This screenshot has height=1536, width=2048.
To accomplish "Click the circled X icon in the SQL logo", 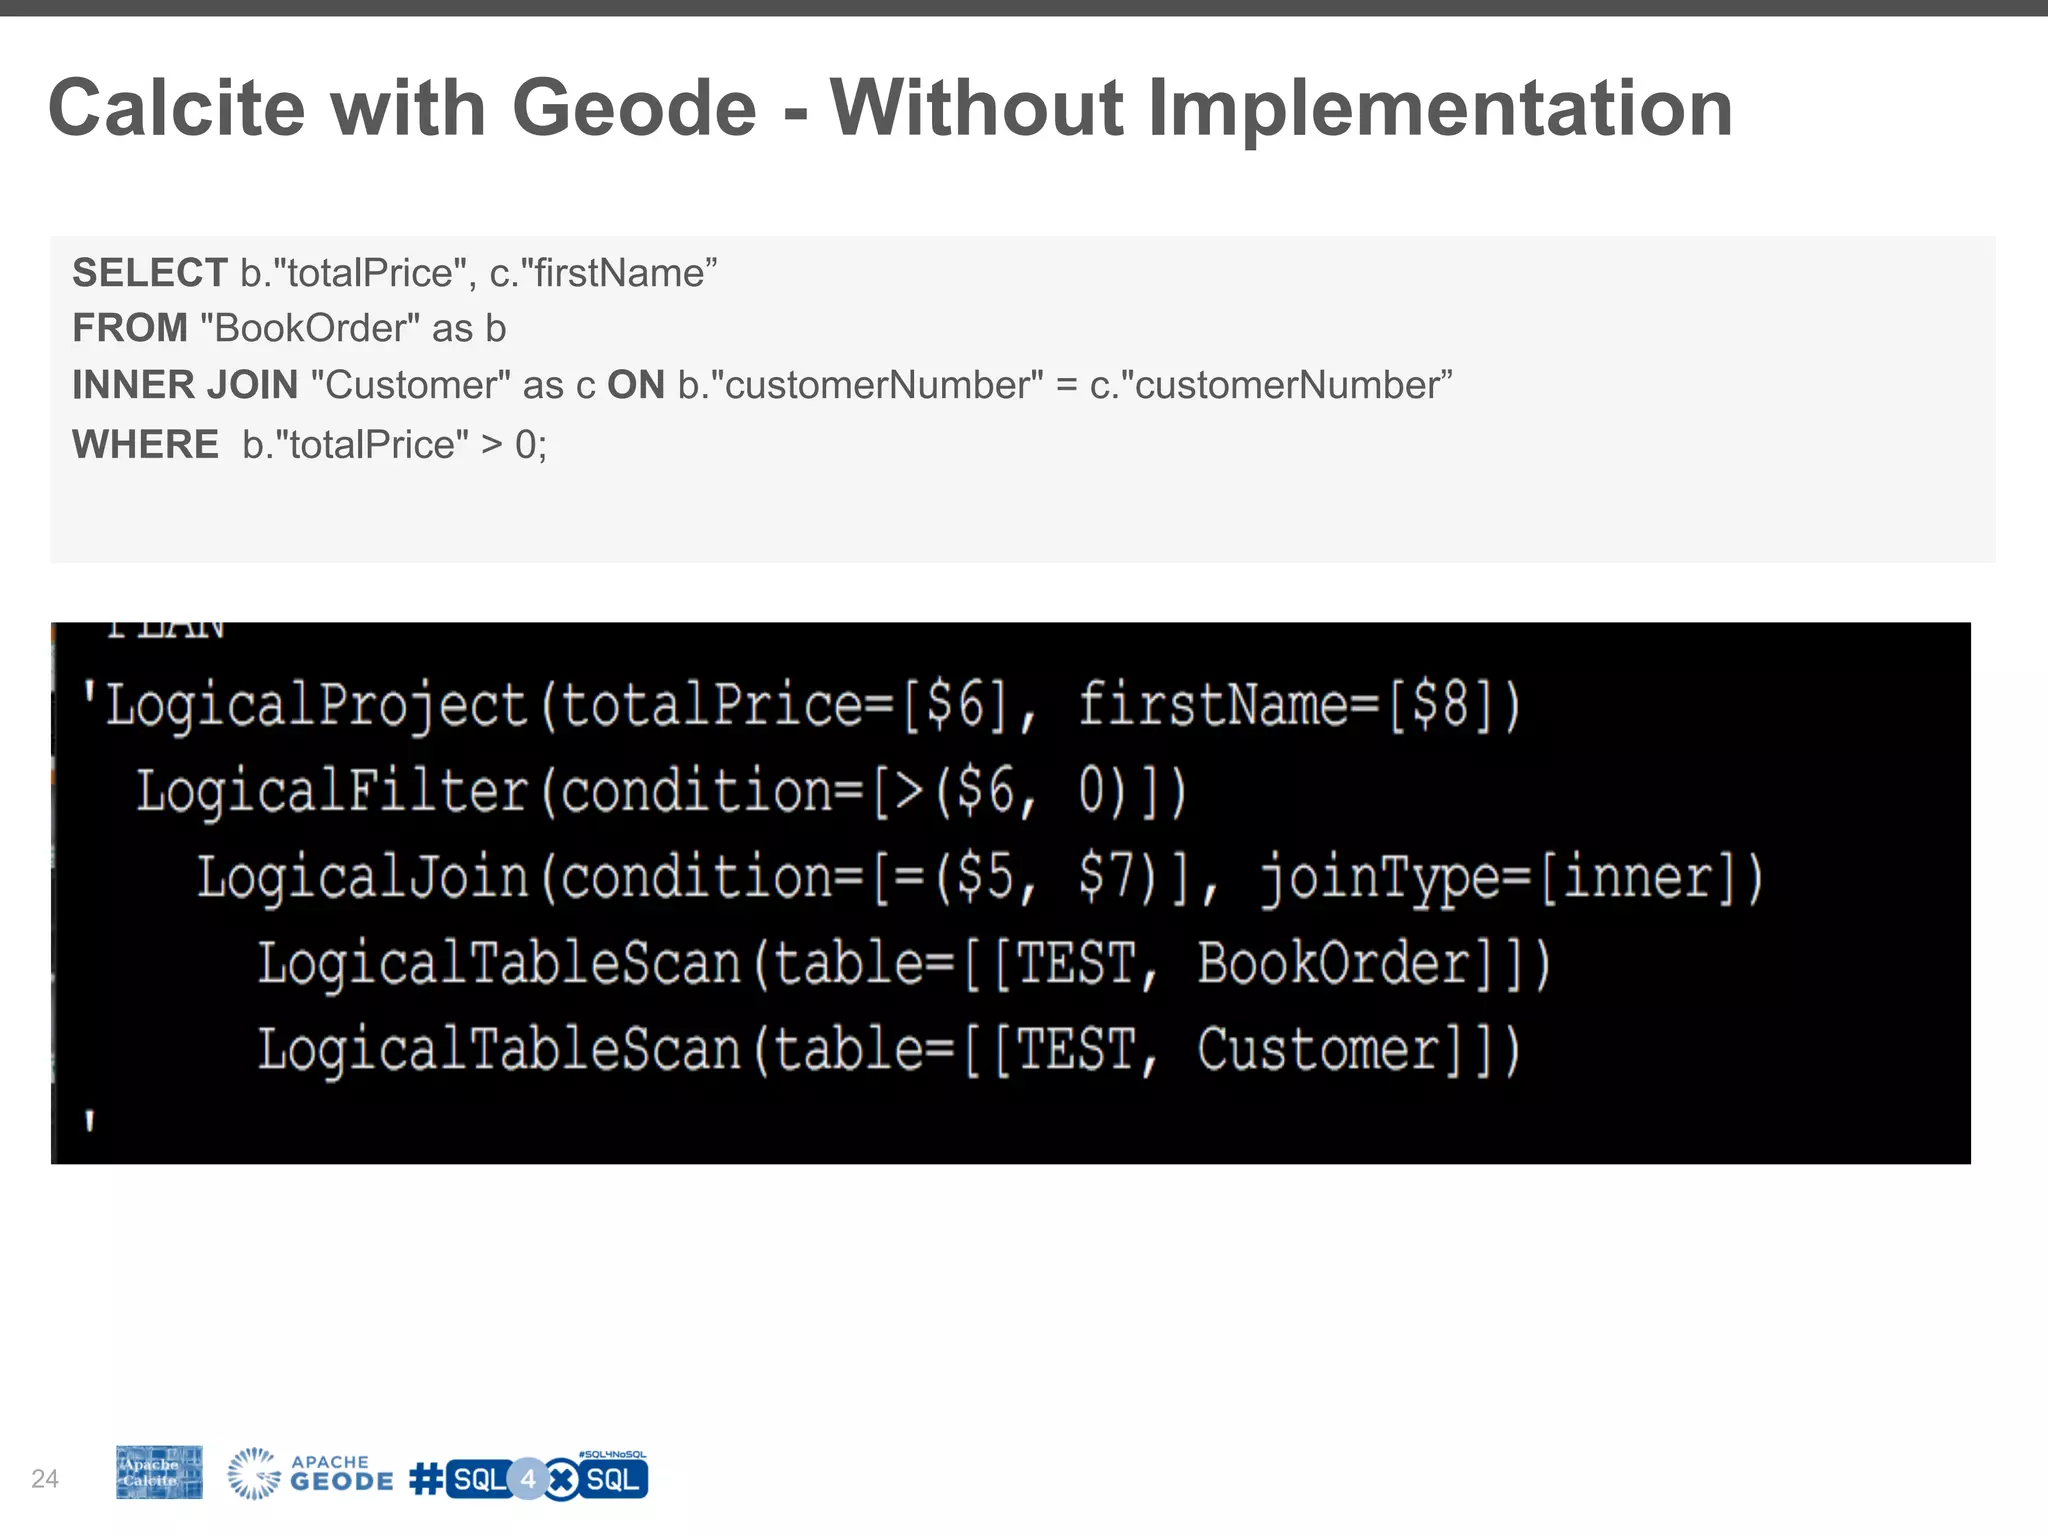I will point(563,1480).
